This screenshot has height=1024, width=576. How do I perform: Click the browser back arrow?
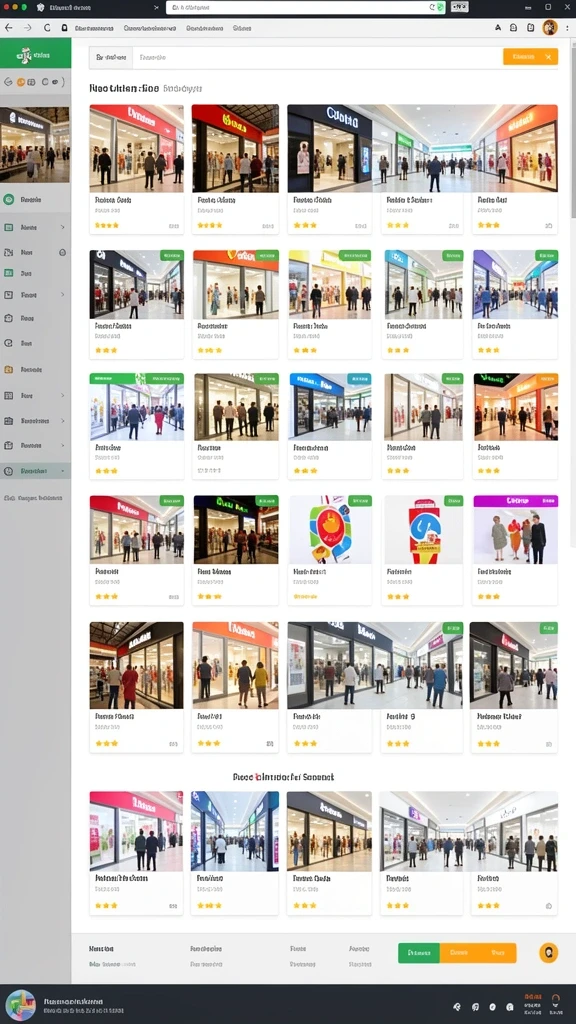(8, 28)
